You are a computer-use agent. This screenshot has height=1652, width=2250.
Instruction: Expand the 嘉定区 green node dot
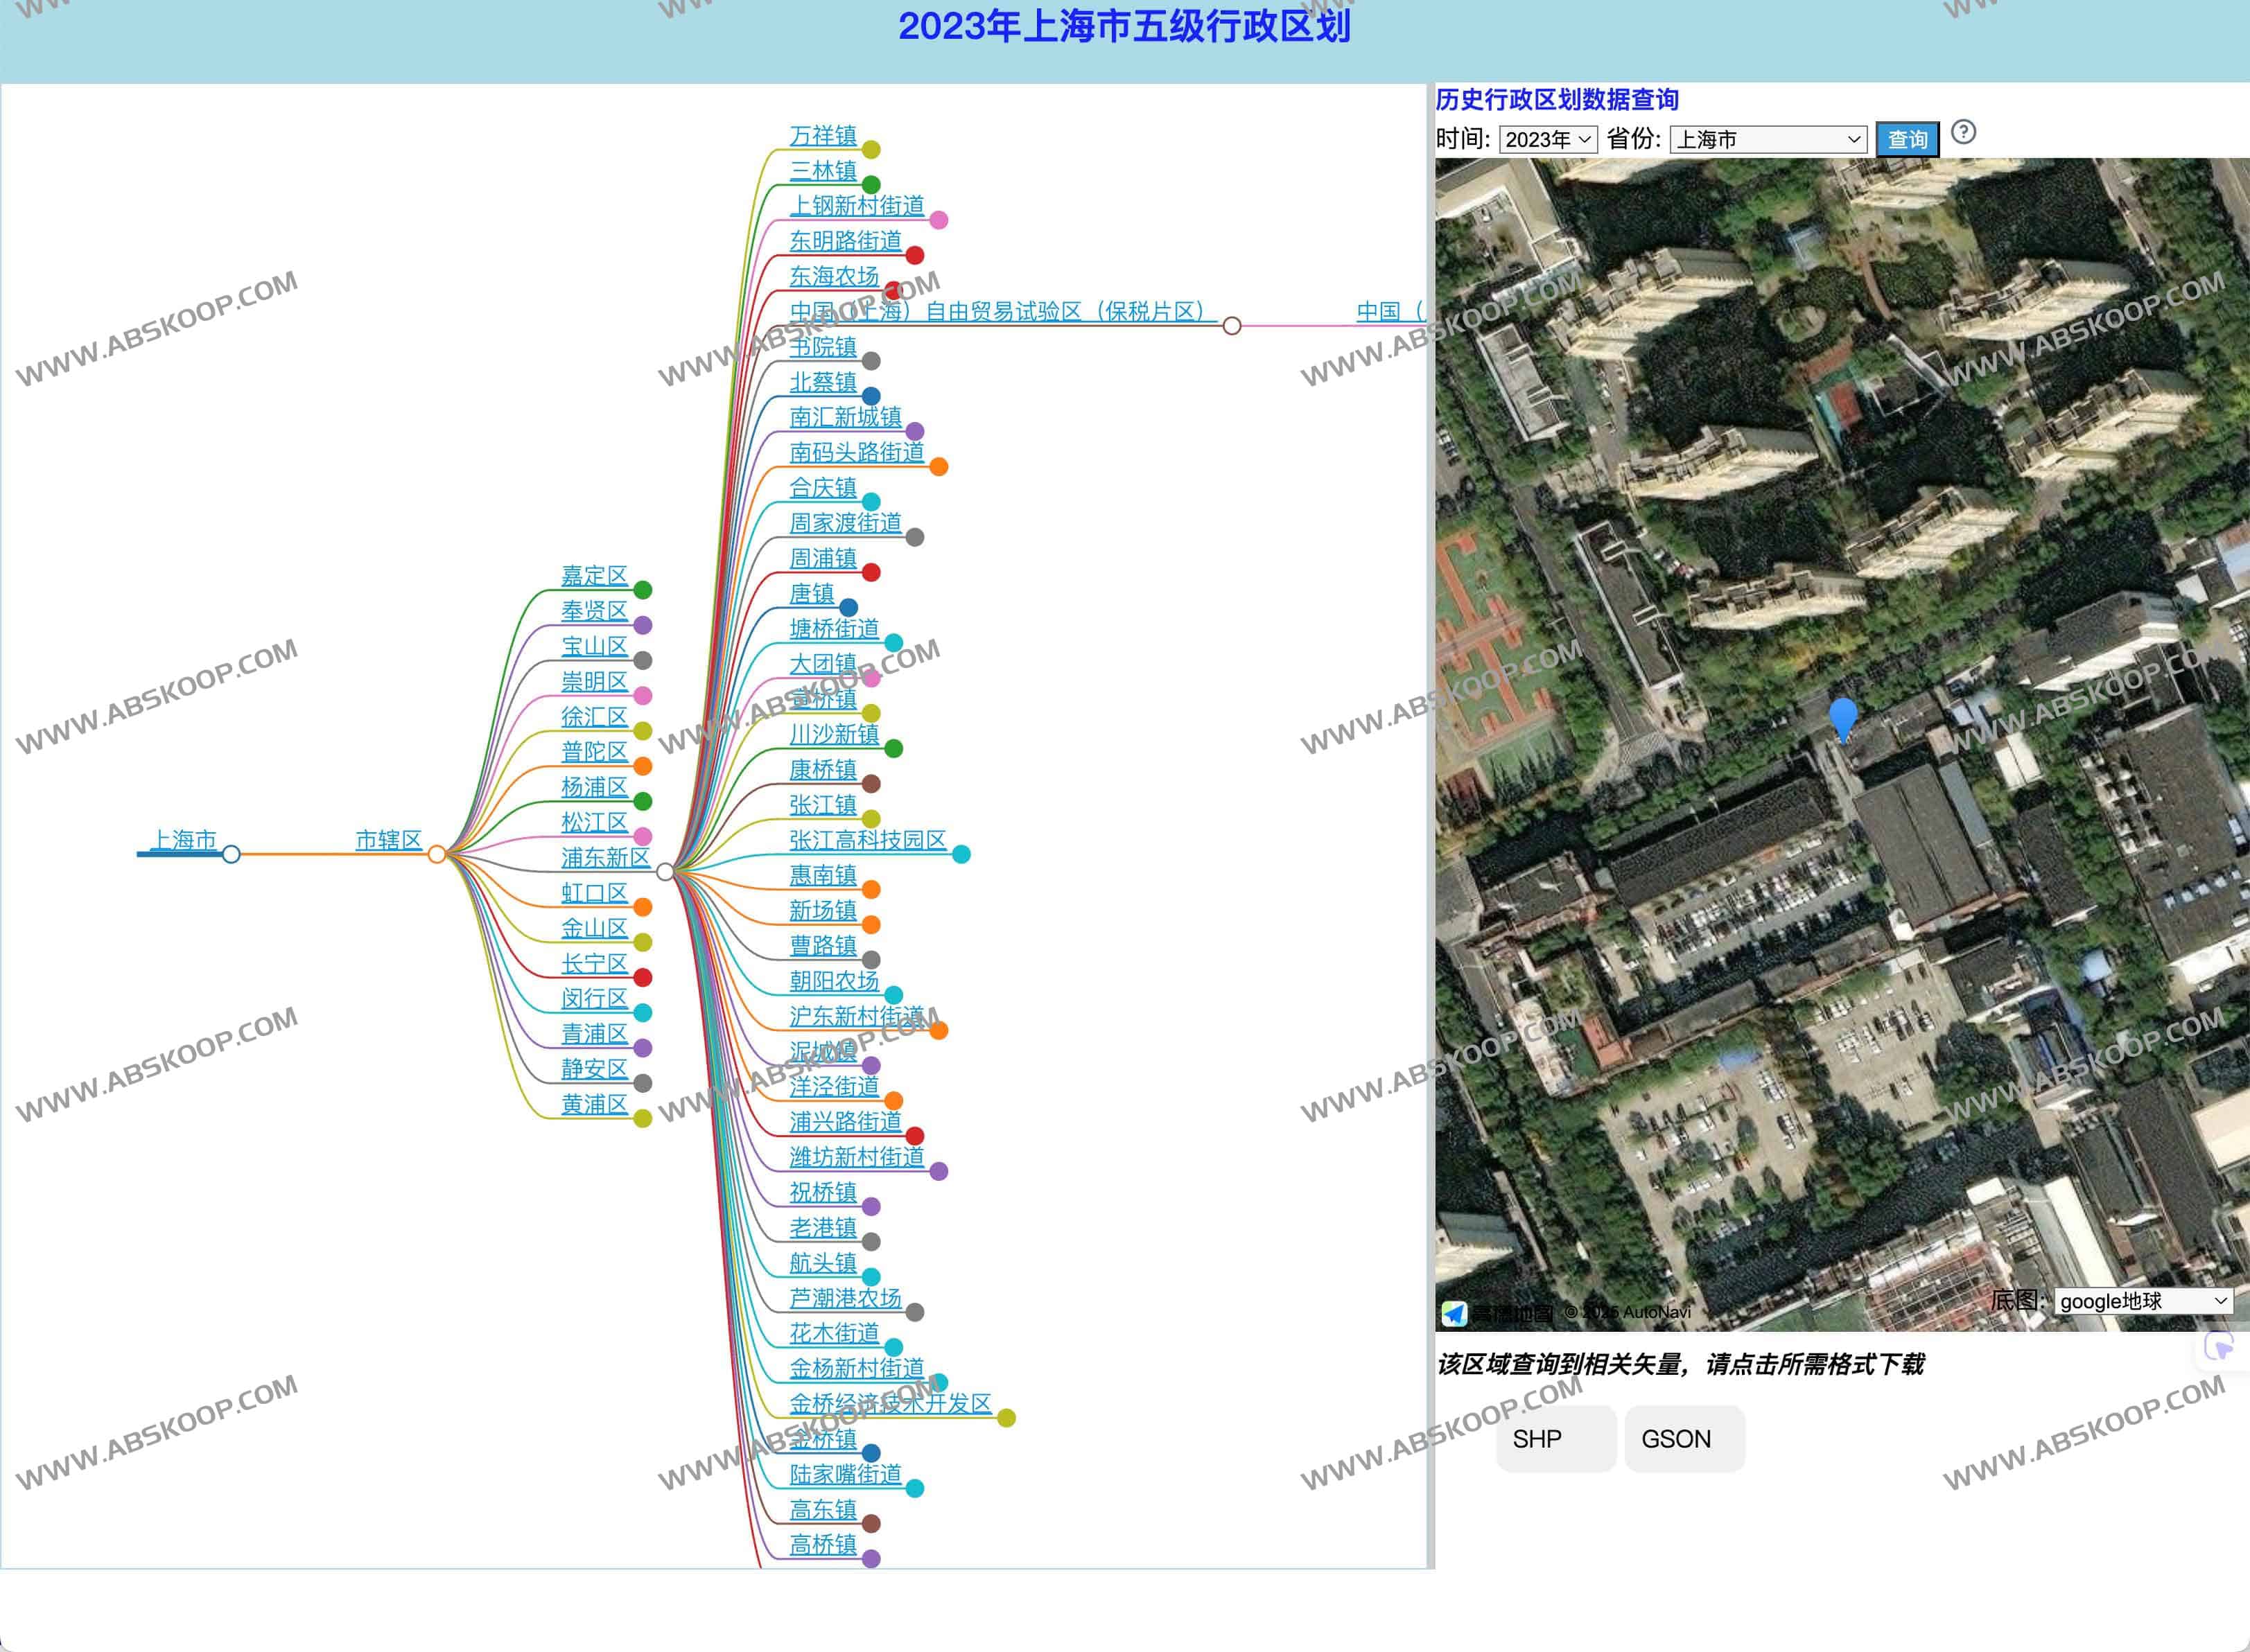click(643, 590)
